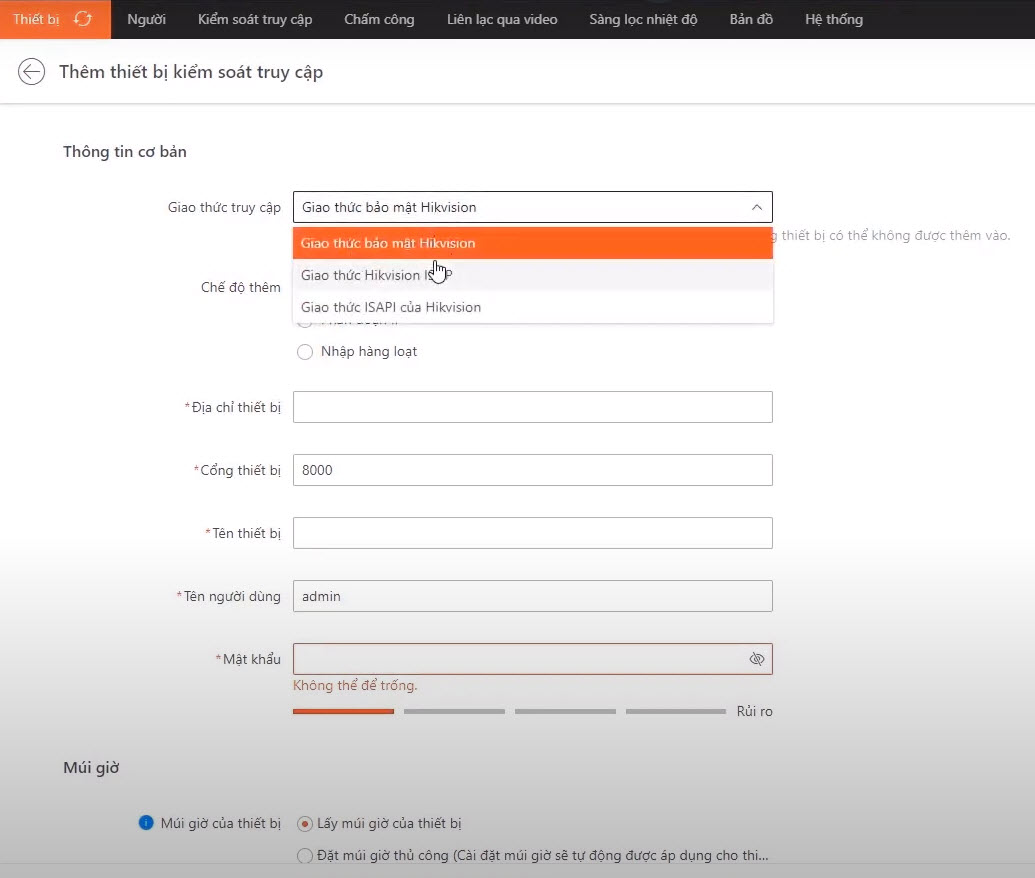This screenshot has width=1035, height=878.
Task: Open the Kiểm soát truy cập tab
Action: click(x=255, y=19)
